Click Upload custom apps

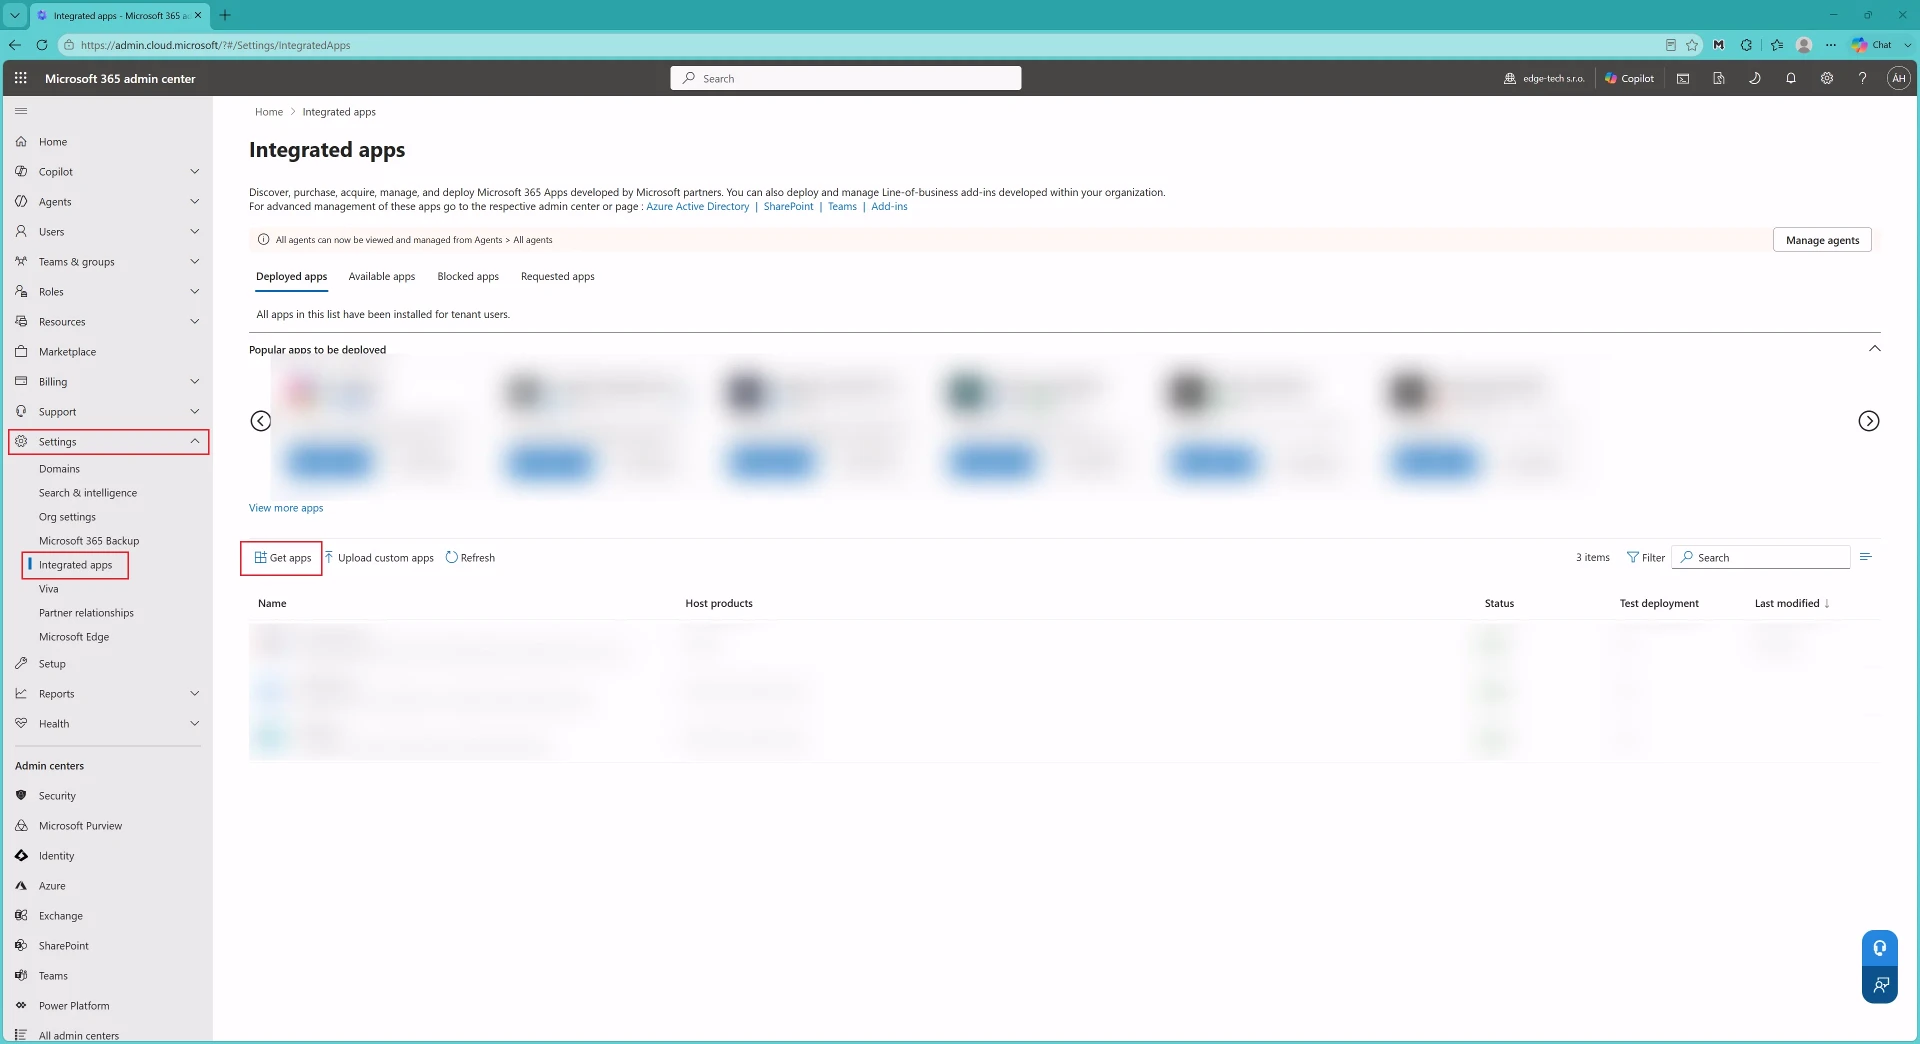[380, 558]
